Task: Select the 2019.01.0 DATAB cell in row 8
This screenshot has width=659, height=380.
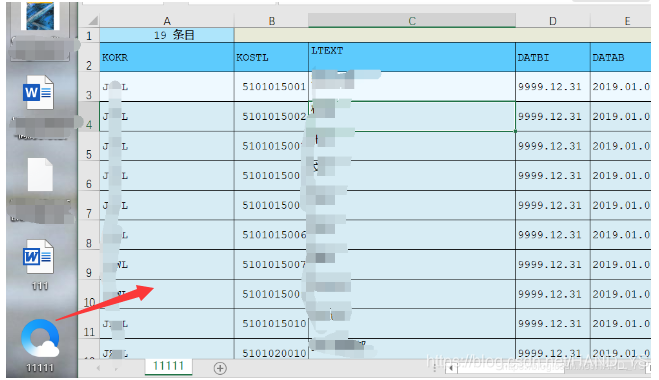Action: tap(621, 235)
